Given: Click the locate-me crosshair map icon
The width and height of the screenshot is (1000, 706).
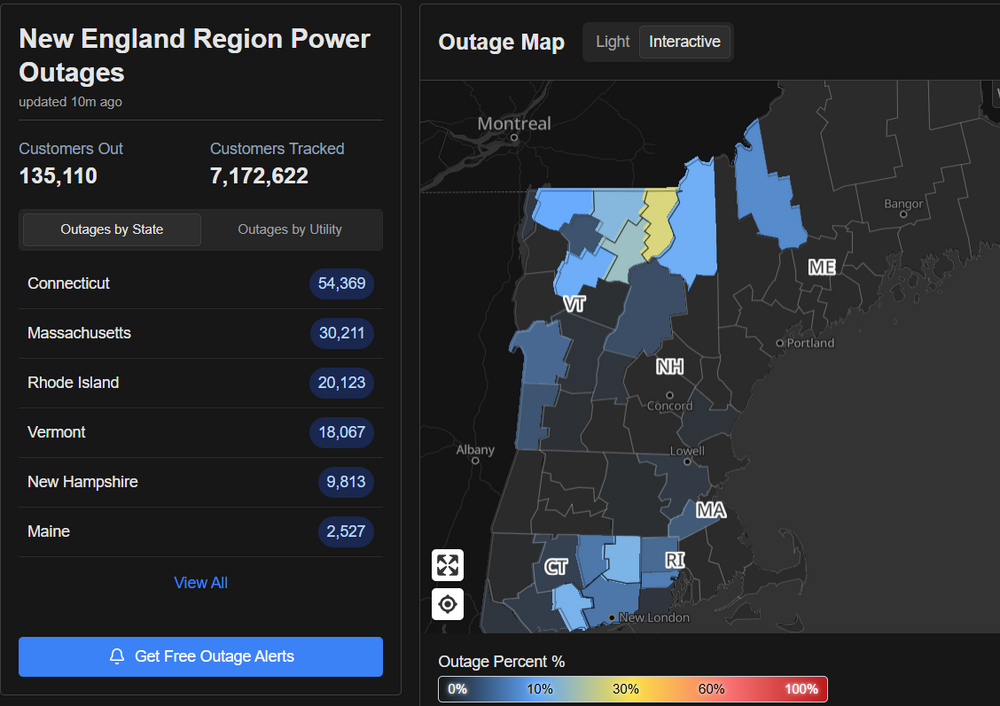Looking at the screenshot, I should click(x=447, y=604).
